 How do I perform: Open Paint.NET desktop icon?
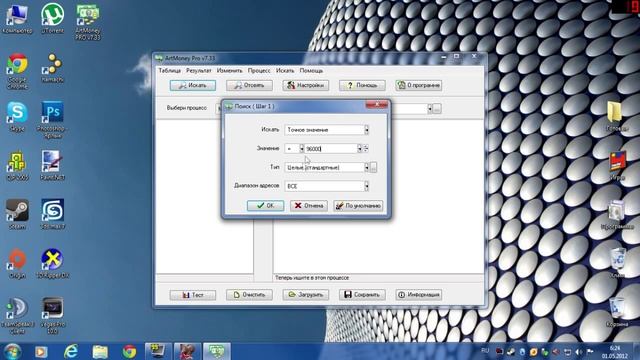click(x=52, y=165)
